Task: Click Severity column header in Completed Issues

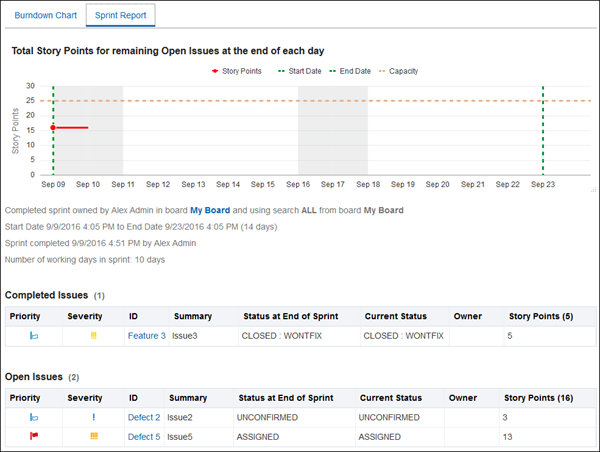Action: point(85,316)
